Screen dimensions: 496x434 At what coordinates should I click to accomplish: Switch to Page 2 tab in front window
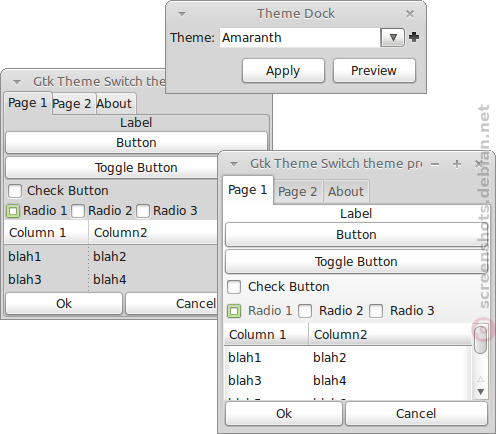[x=298, y=192]
